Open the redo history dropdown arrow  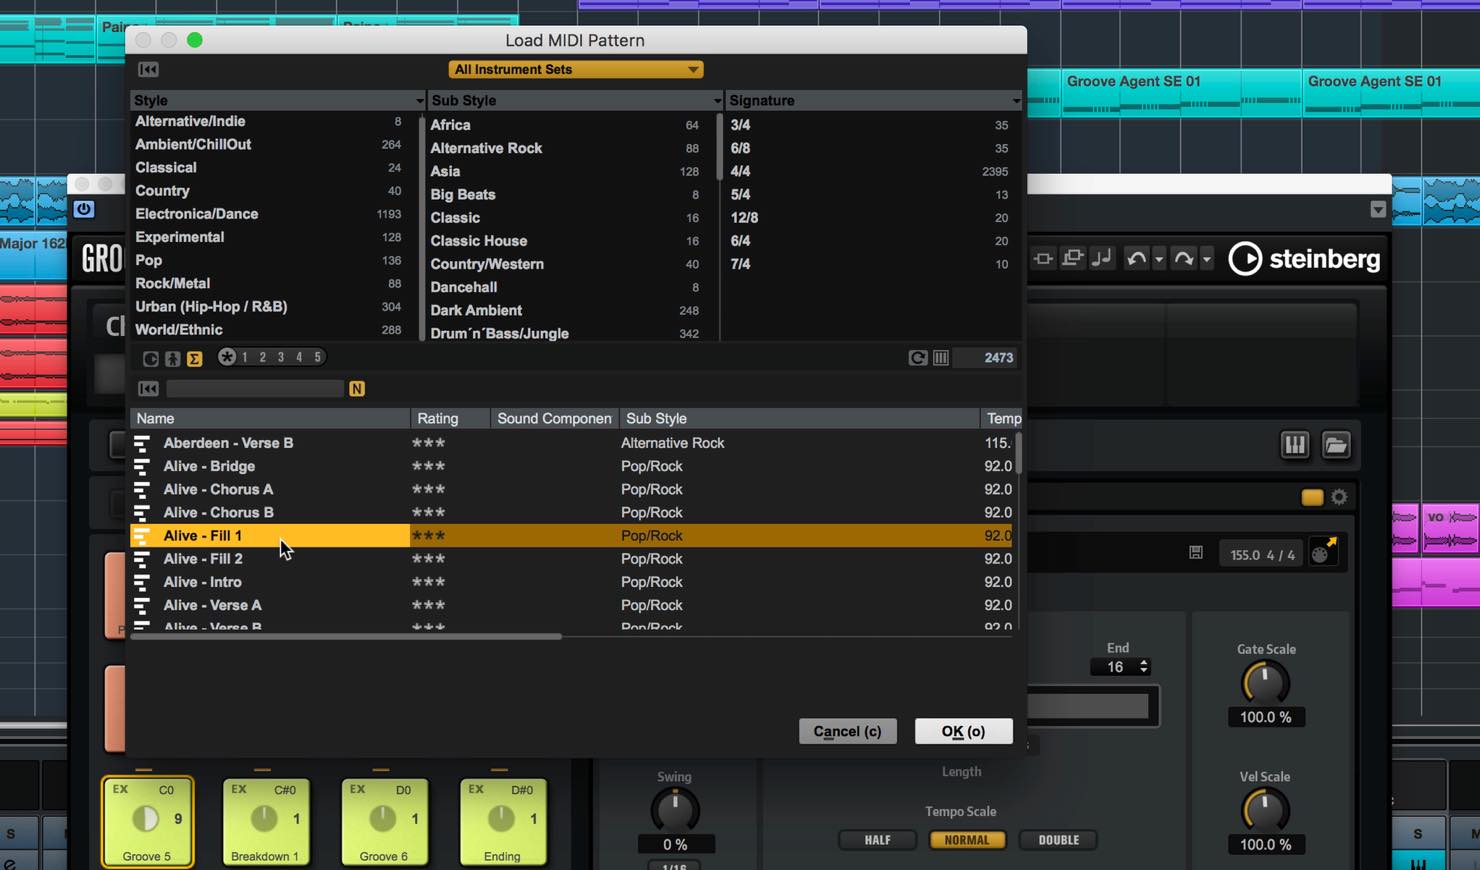pos(1206,260)
